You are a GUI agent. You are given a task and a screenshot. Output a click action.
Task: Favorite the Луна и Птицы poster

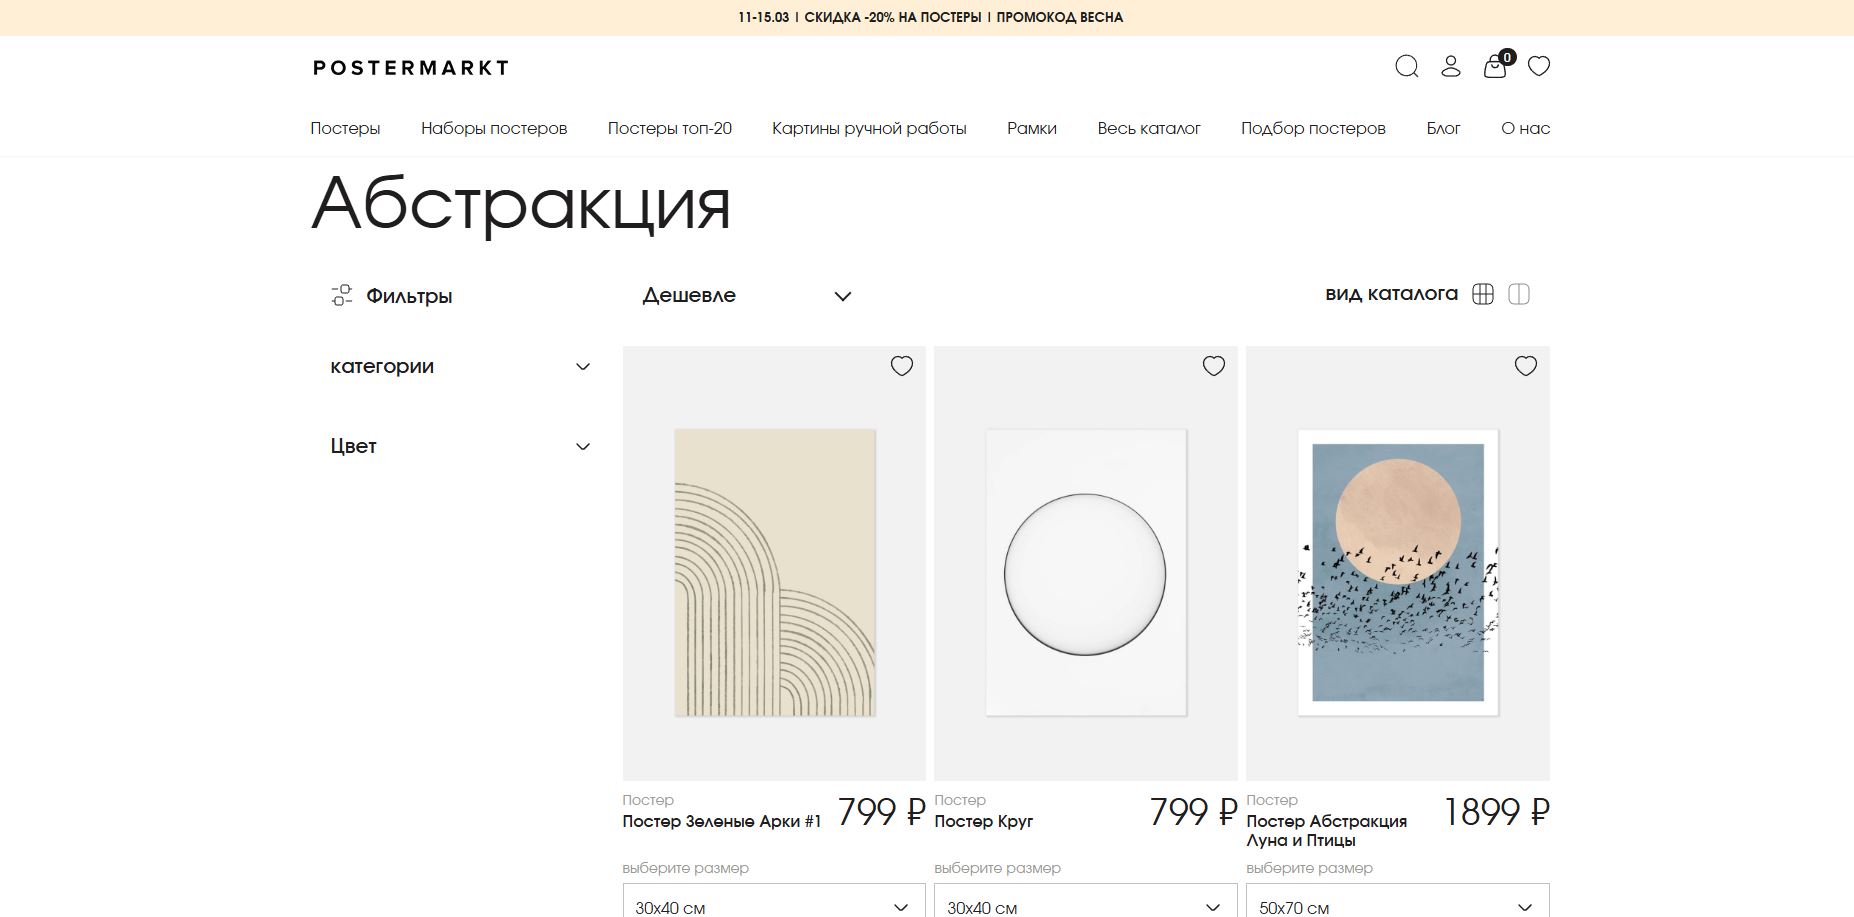1525,366
